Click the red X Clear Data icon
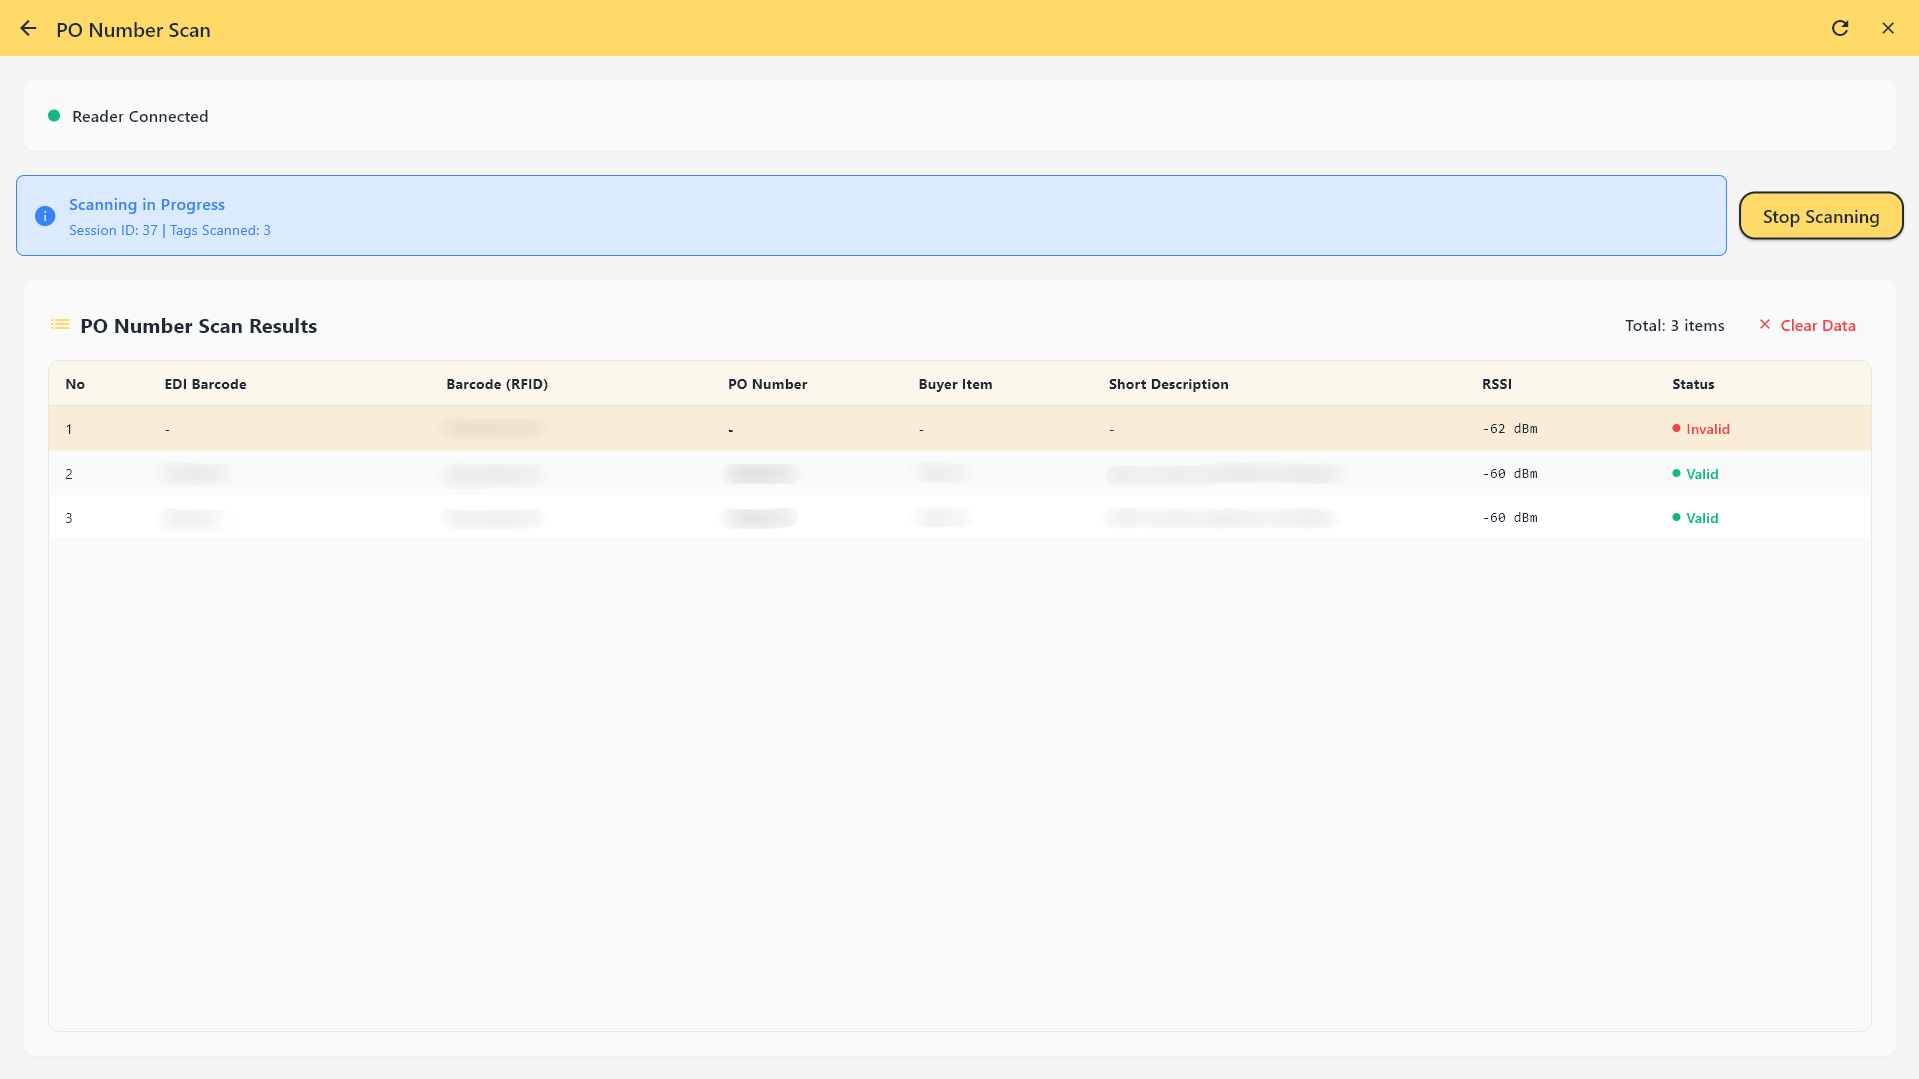The width and height of the screenshot is (1919, 1079). coord(1765,325)
